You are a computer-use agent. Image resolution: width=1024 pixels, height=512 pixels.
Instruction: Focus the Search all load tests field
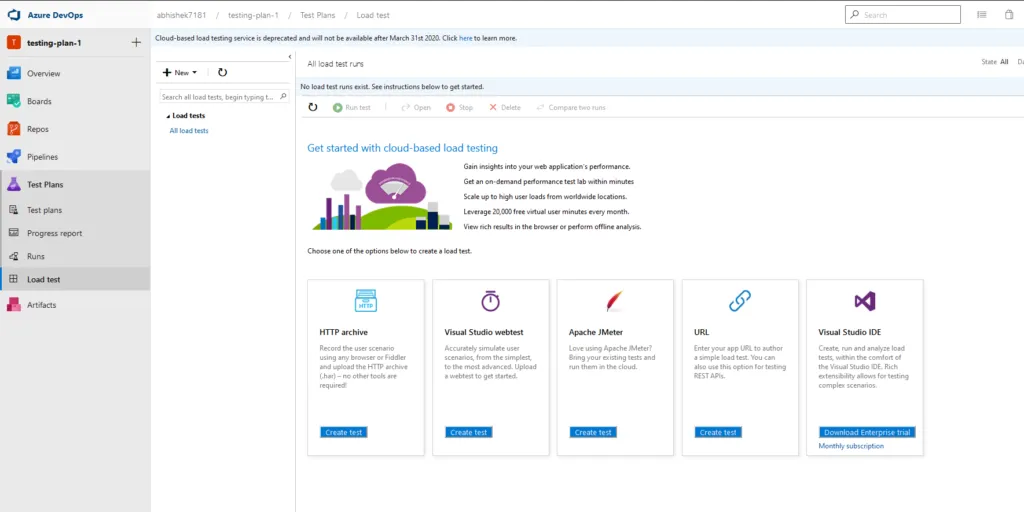click(224, 97)
